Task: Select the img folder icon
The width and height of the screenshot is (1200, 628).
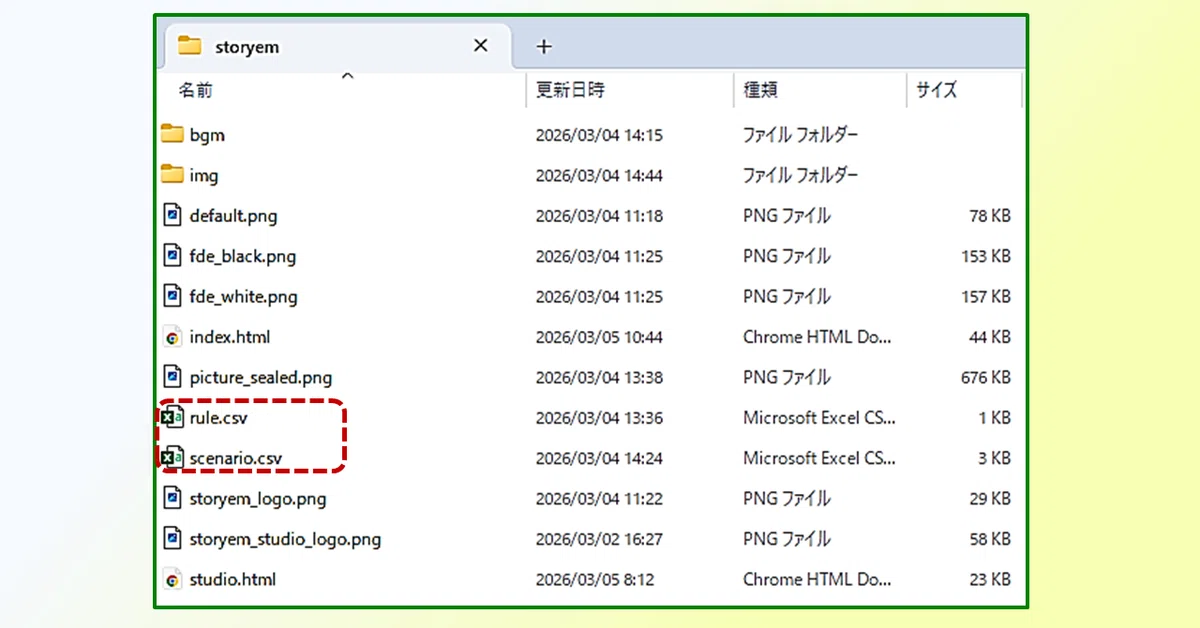Action: pos(172,175)
